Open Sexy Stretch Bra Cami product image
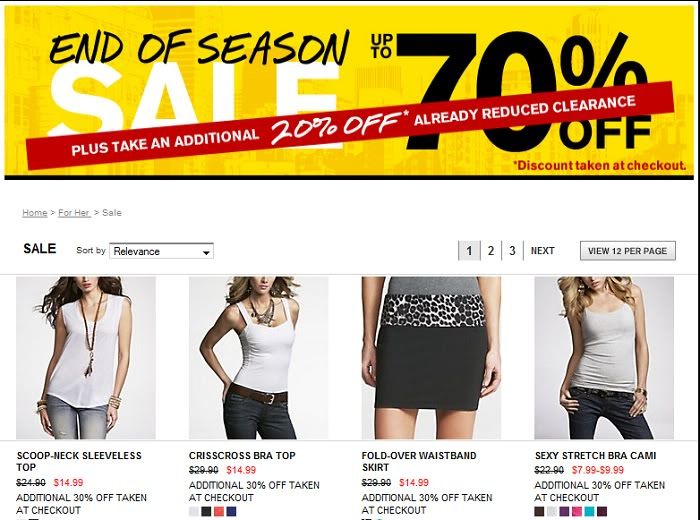Viewport: 700px width, 520px height. (x=604, y=358)
